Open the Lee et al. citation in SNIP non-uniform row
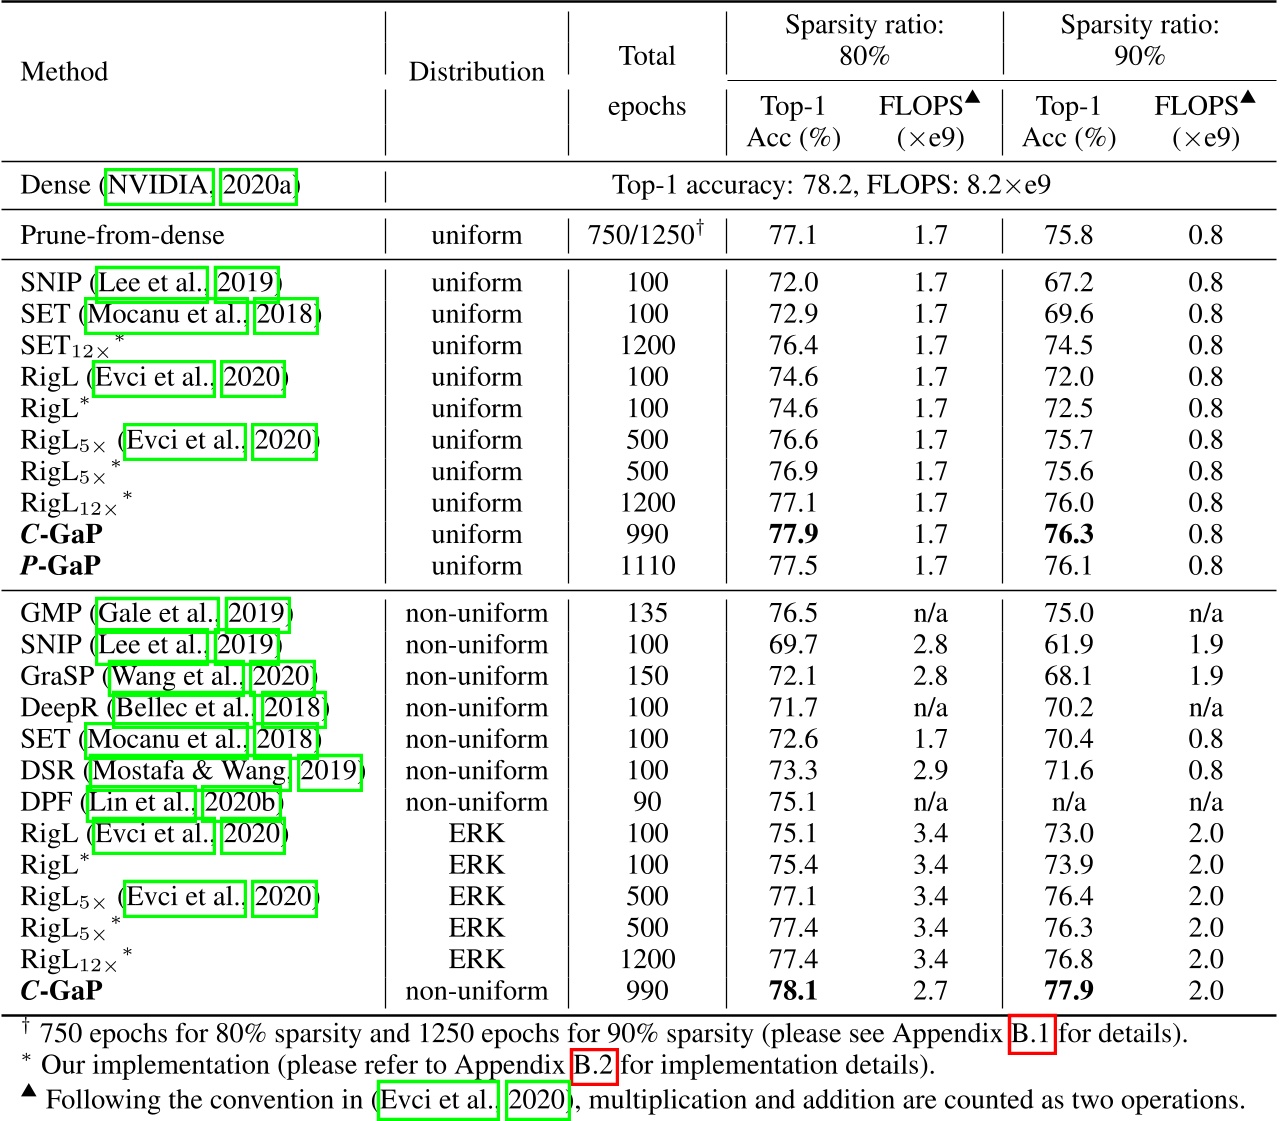This screenshot has width=1280, height=1121. tap(152, 645)
